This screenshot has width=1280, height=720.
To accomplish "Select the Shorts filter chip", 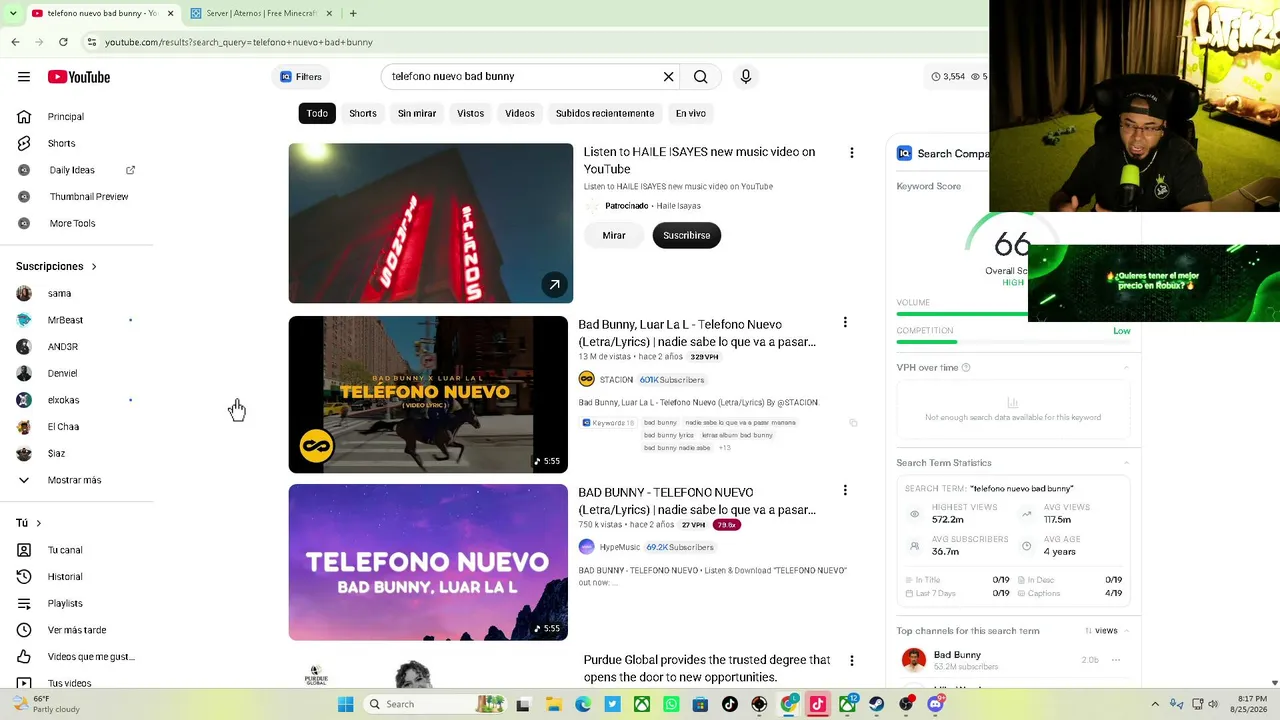I will pos(363,113).
